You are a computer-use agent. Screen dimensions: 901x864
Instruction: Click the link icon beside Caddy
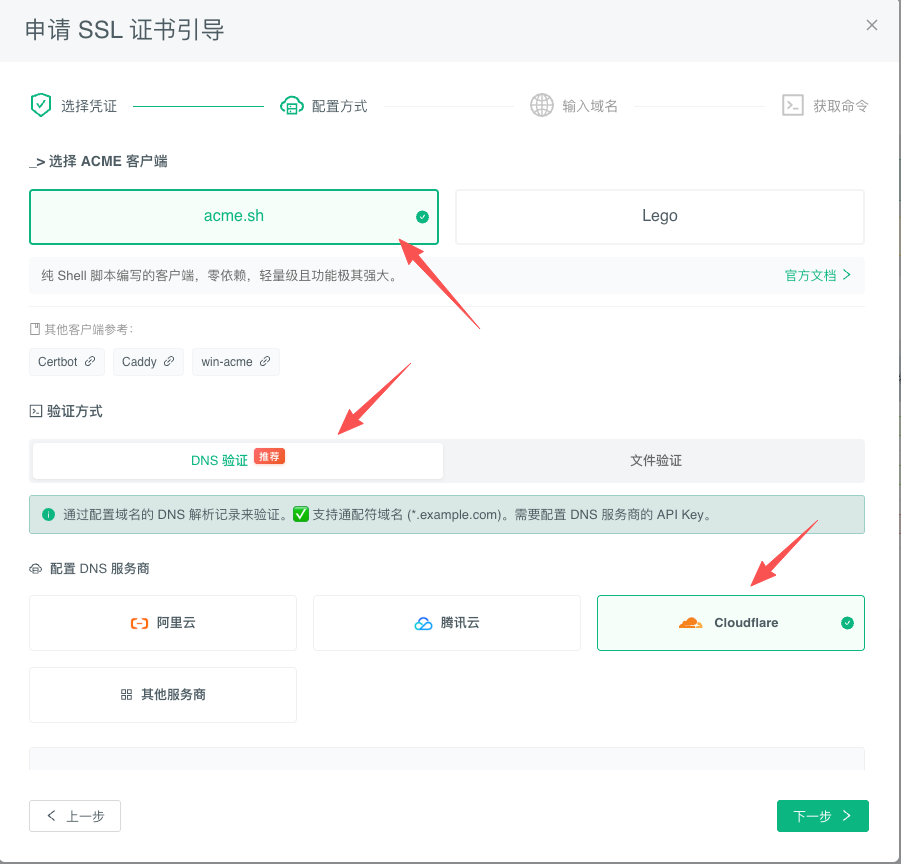169,361
